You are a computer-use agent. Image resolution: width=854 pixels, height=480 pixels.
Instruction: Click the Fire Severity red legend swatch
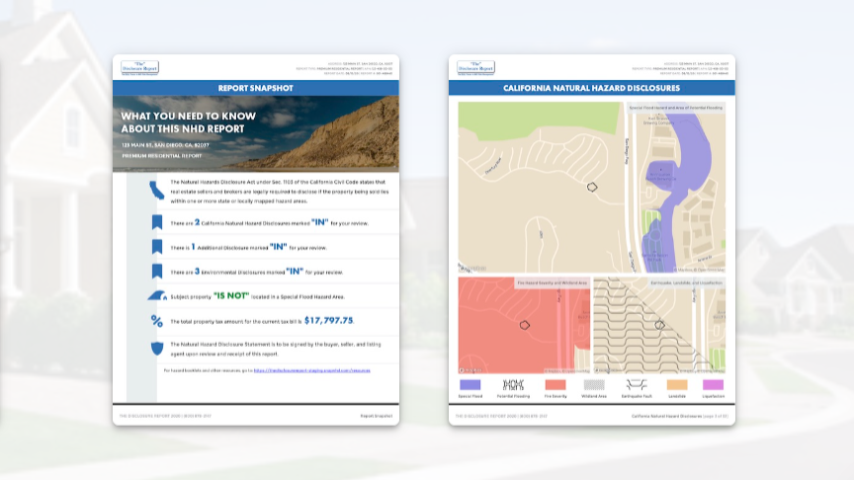point(555,383)
